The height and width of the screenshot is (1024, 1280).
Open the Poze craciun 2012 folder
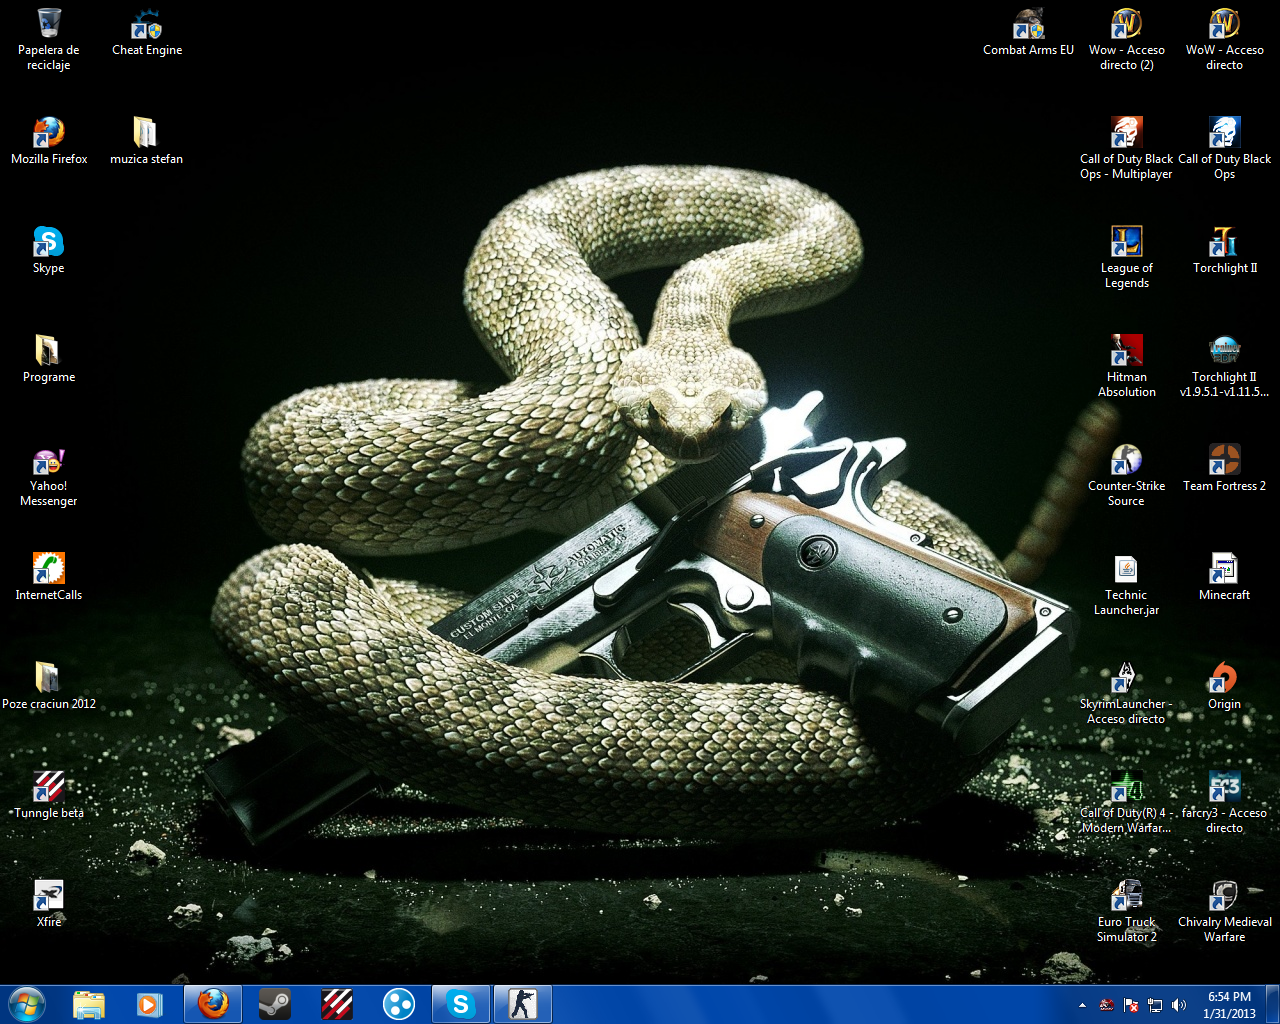49,686
